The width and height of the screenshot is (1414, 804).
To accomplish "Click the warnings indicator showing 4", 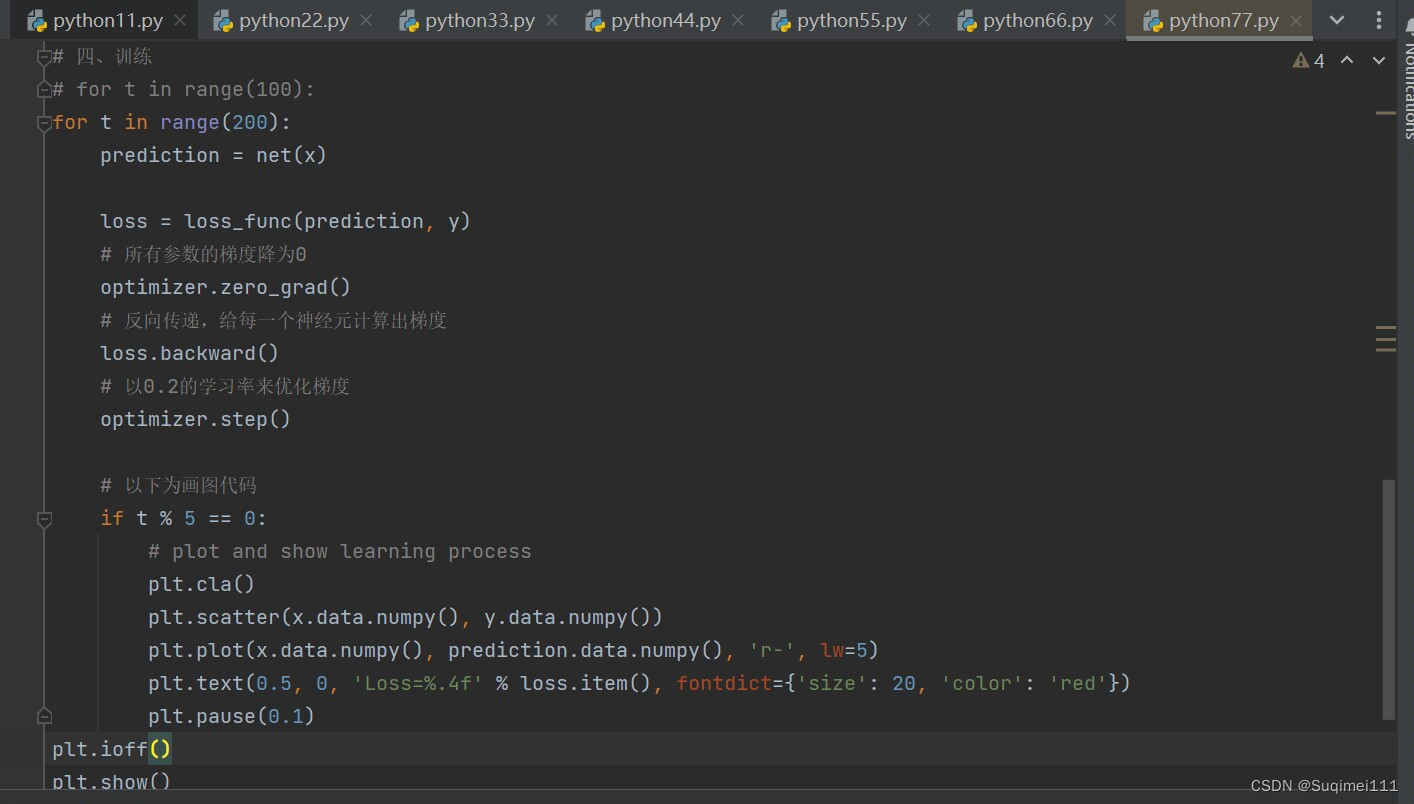I will (x=1308, y=61).
